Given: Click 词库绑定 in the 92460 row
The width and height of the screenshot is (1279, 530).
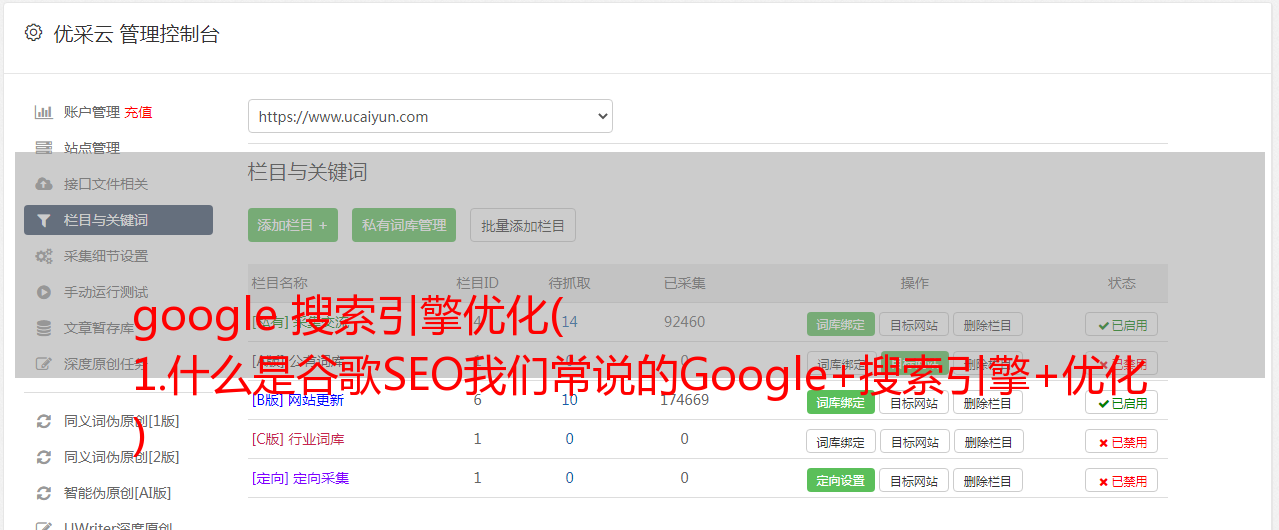Looking at the screenshot, I should click(x=841, y=324).
